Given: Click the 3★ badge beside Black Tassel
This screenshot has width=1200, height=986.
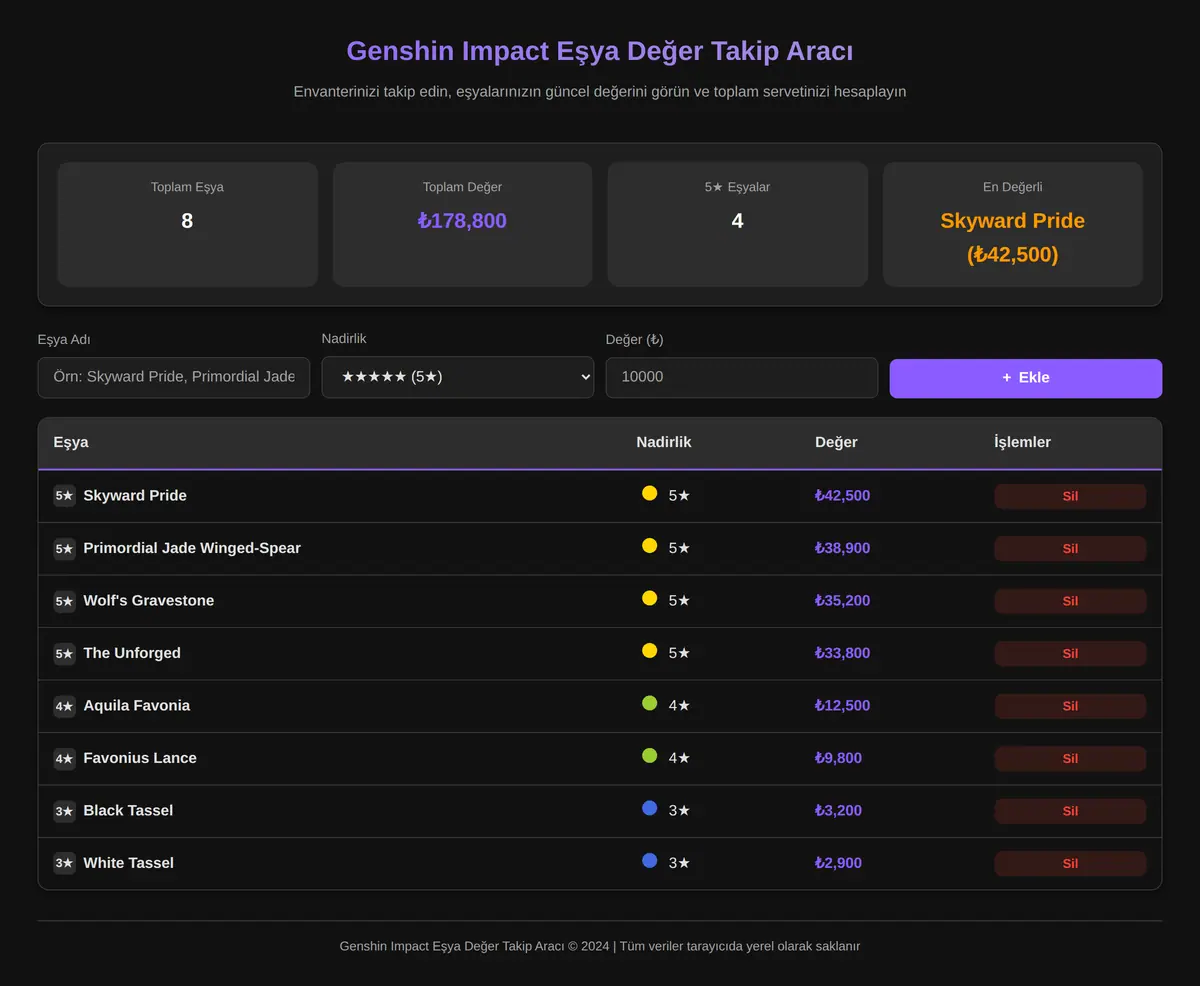Looking at the screenshot, I should [64, 811].
